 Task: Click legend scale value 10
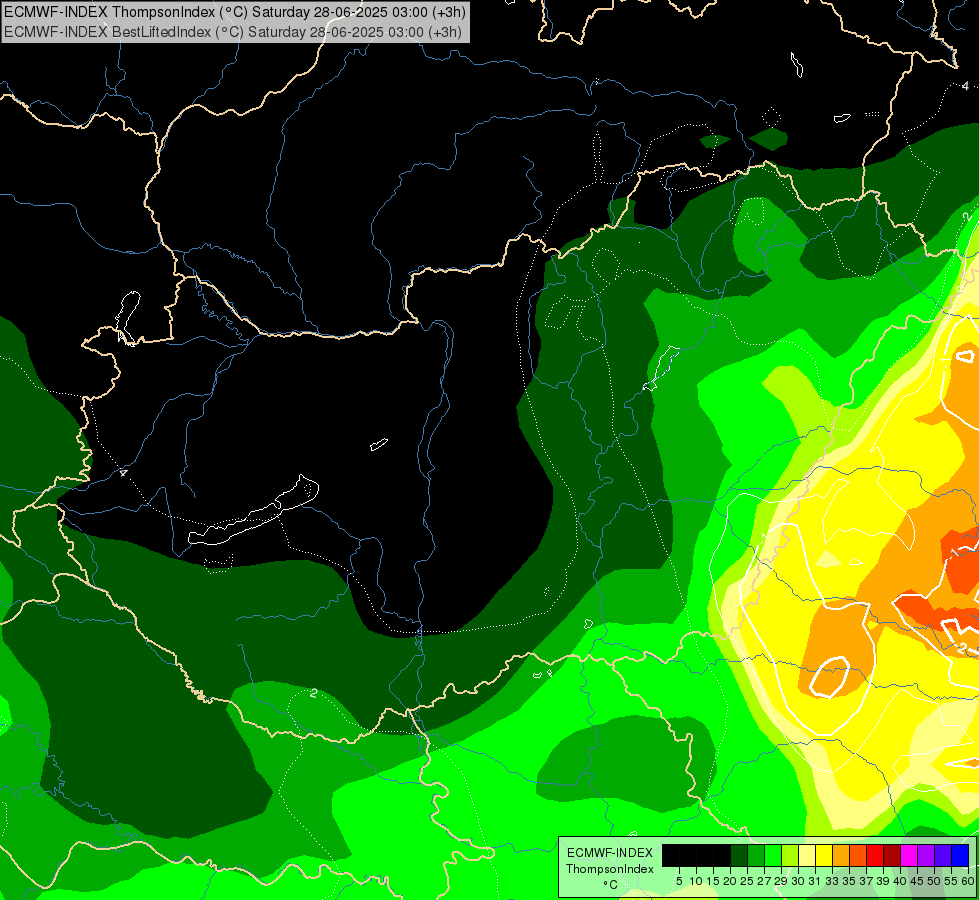pyautogui.click(x=696, y=881)
